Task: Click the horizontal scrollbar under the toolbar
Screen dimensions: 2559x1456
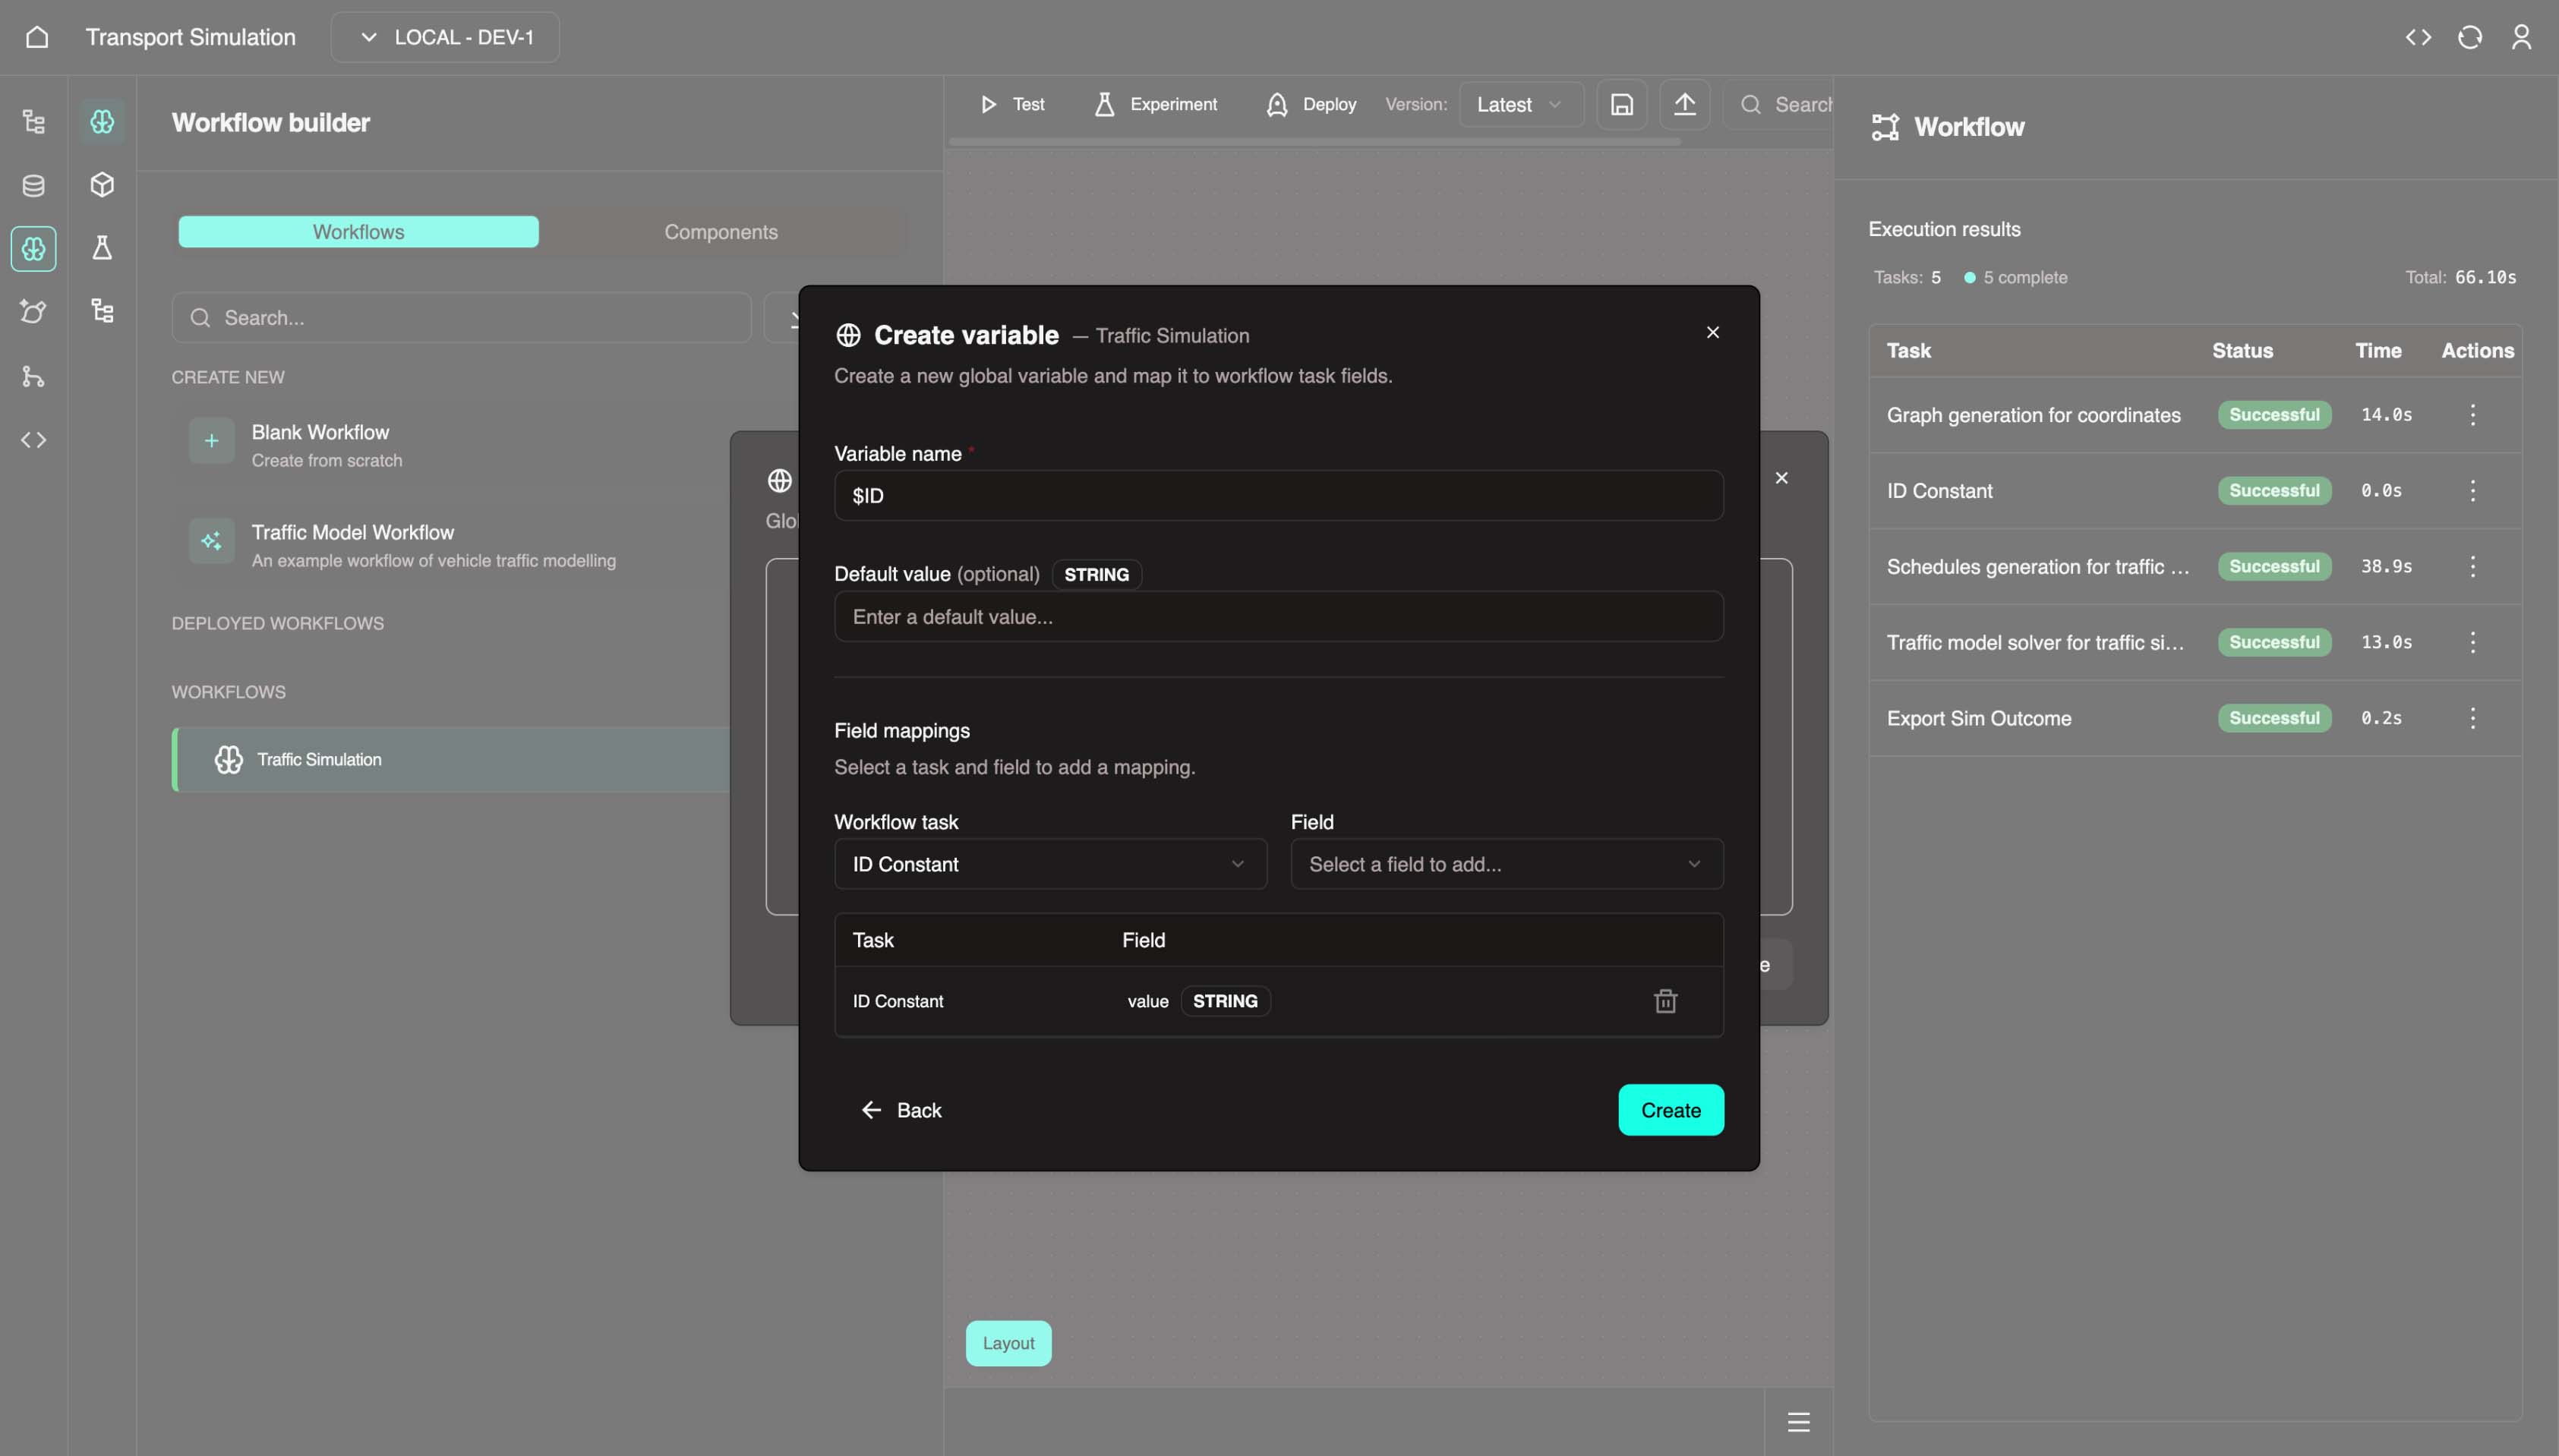Action: tap(1314, 142)
